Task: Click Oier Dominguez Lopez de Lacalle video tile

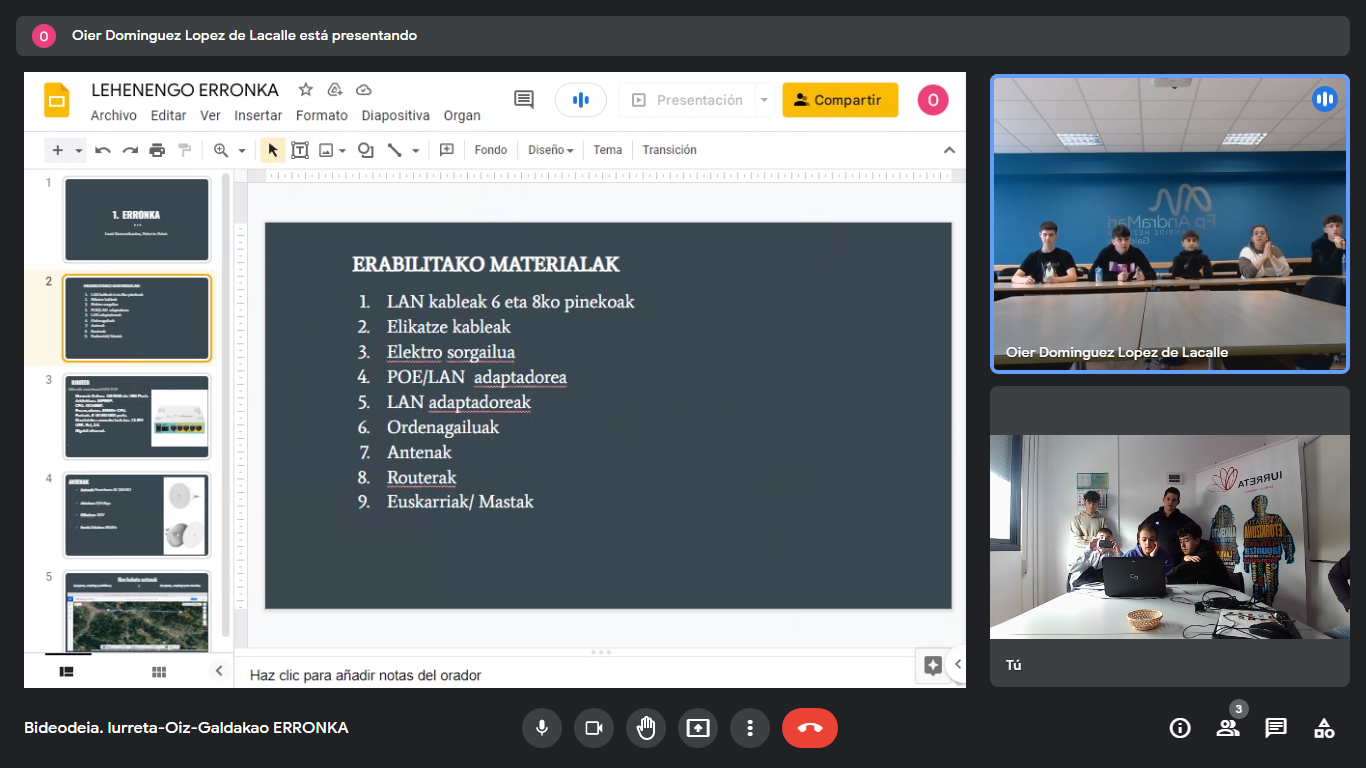Action: 1170,224
